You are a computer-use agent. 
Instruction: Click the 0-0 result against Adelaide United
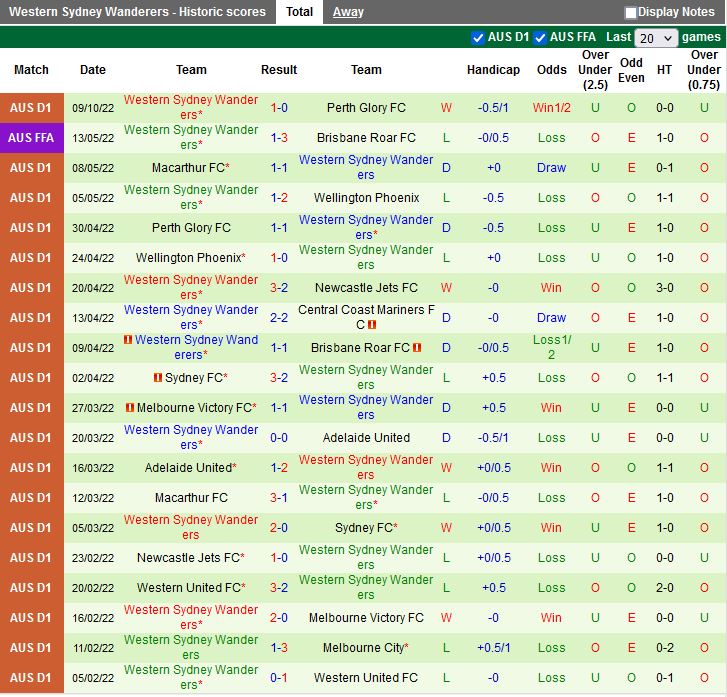pos(279,437)
